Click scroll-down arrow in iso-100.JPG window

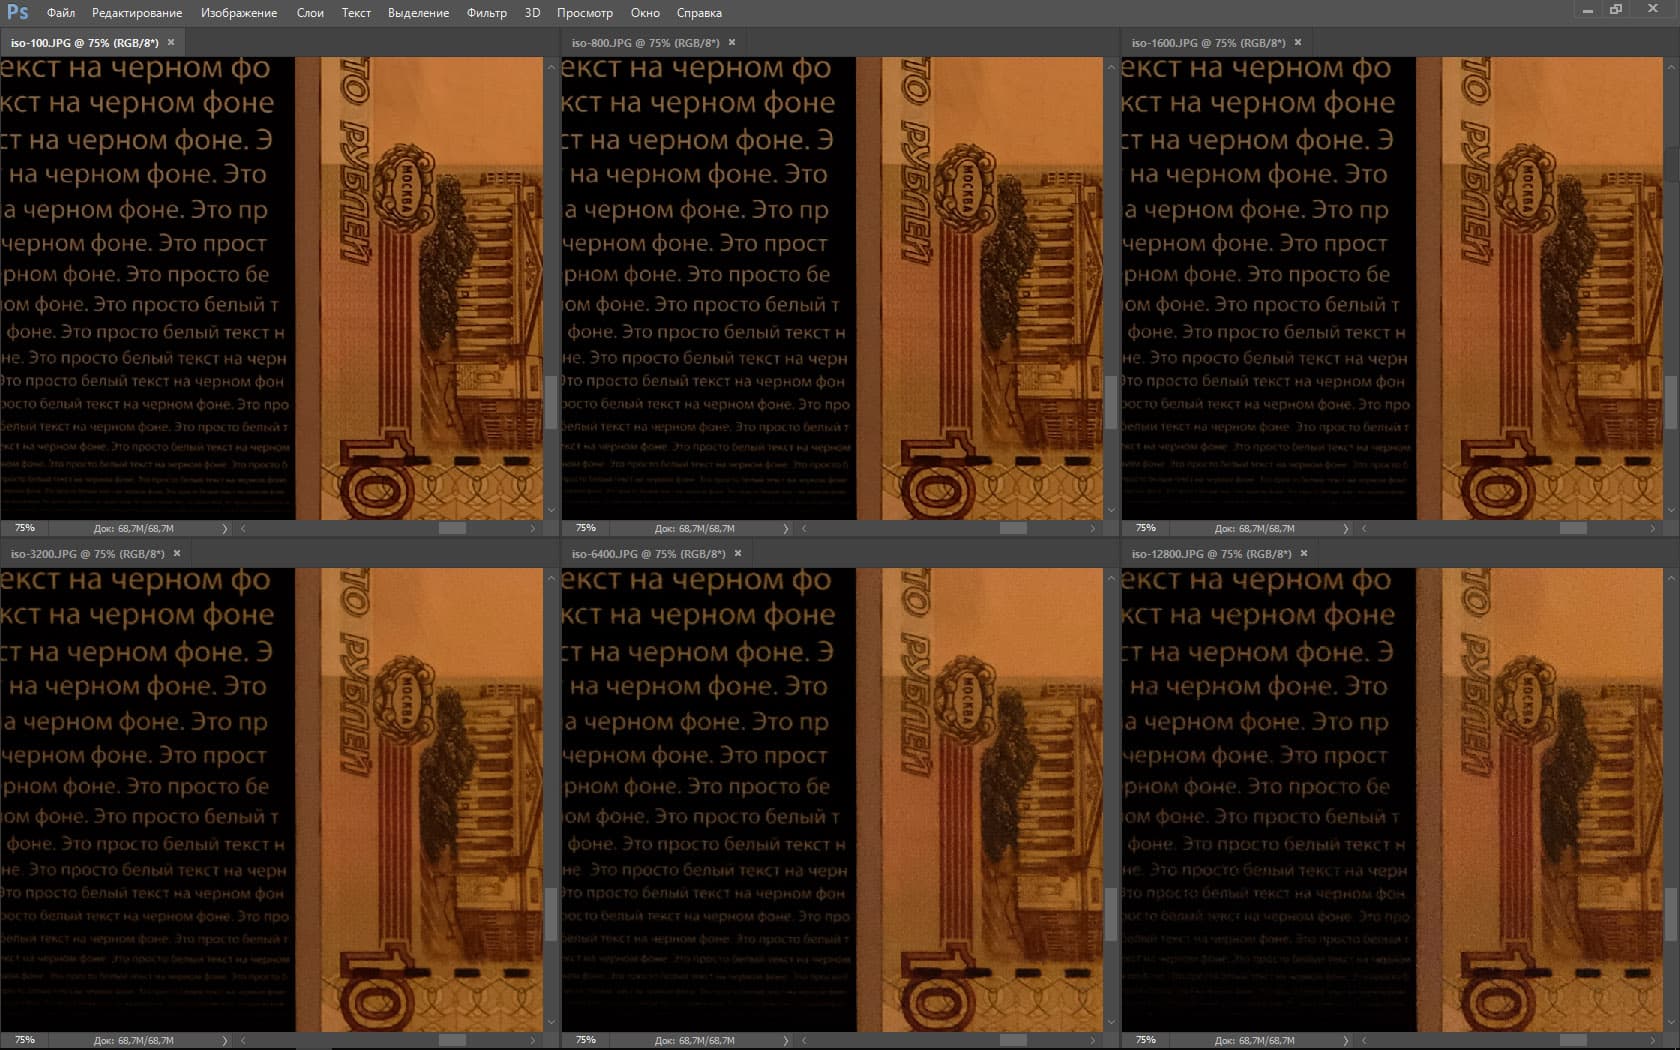point(551,511)
